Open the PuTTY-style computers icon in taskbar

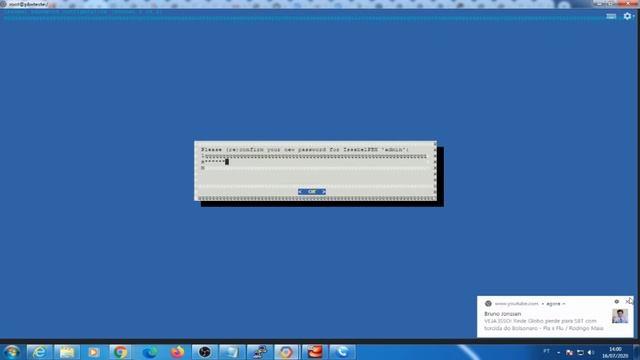click(260, 352)
